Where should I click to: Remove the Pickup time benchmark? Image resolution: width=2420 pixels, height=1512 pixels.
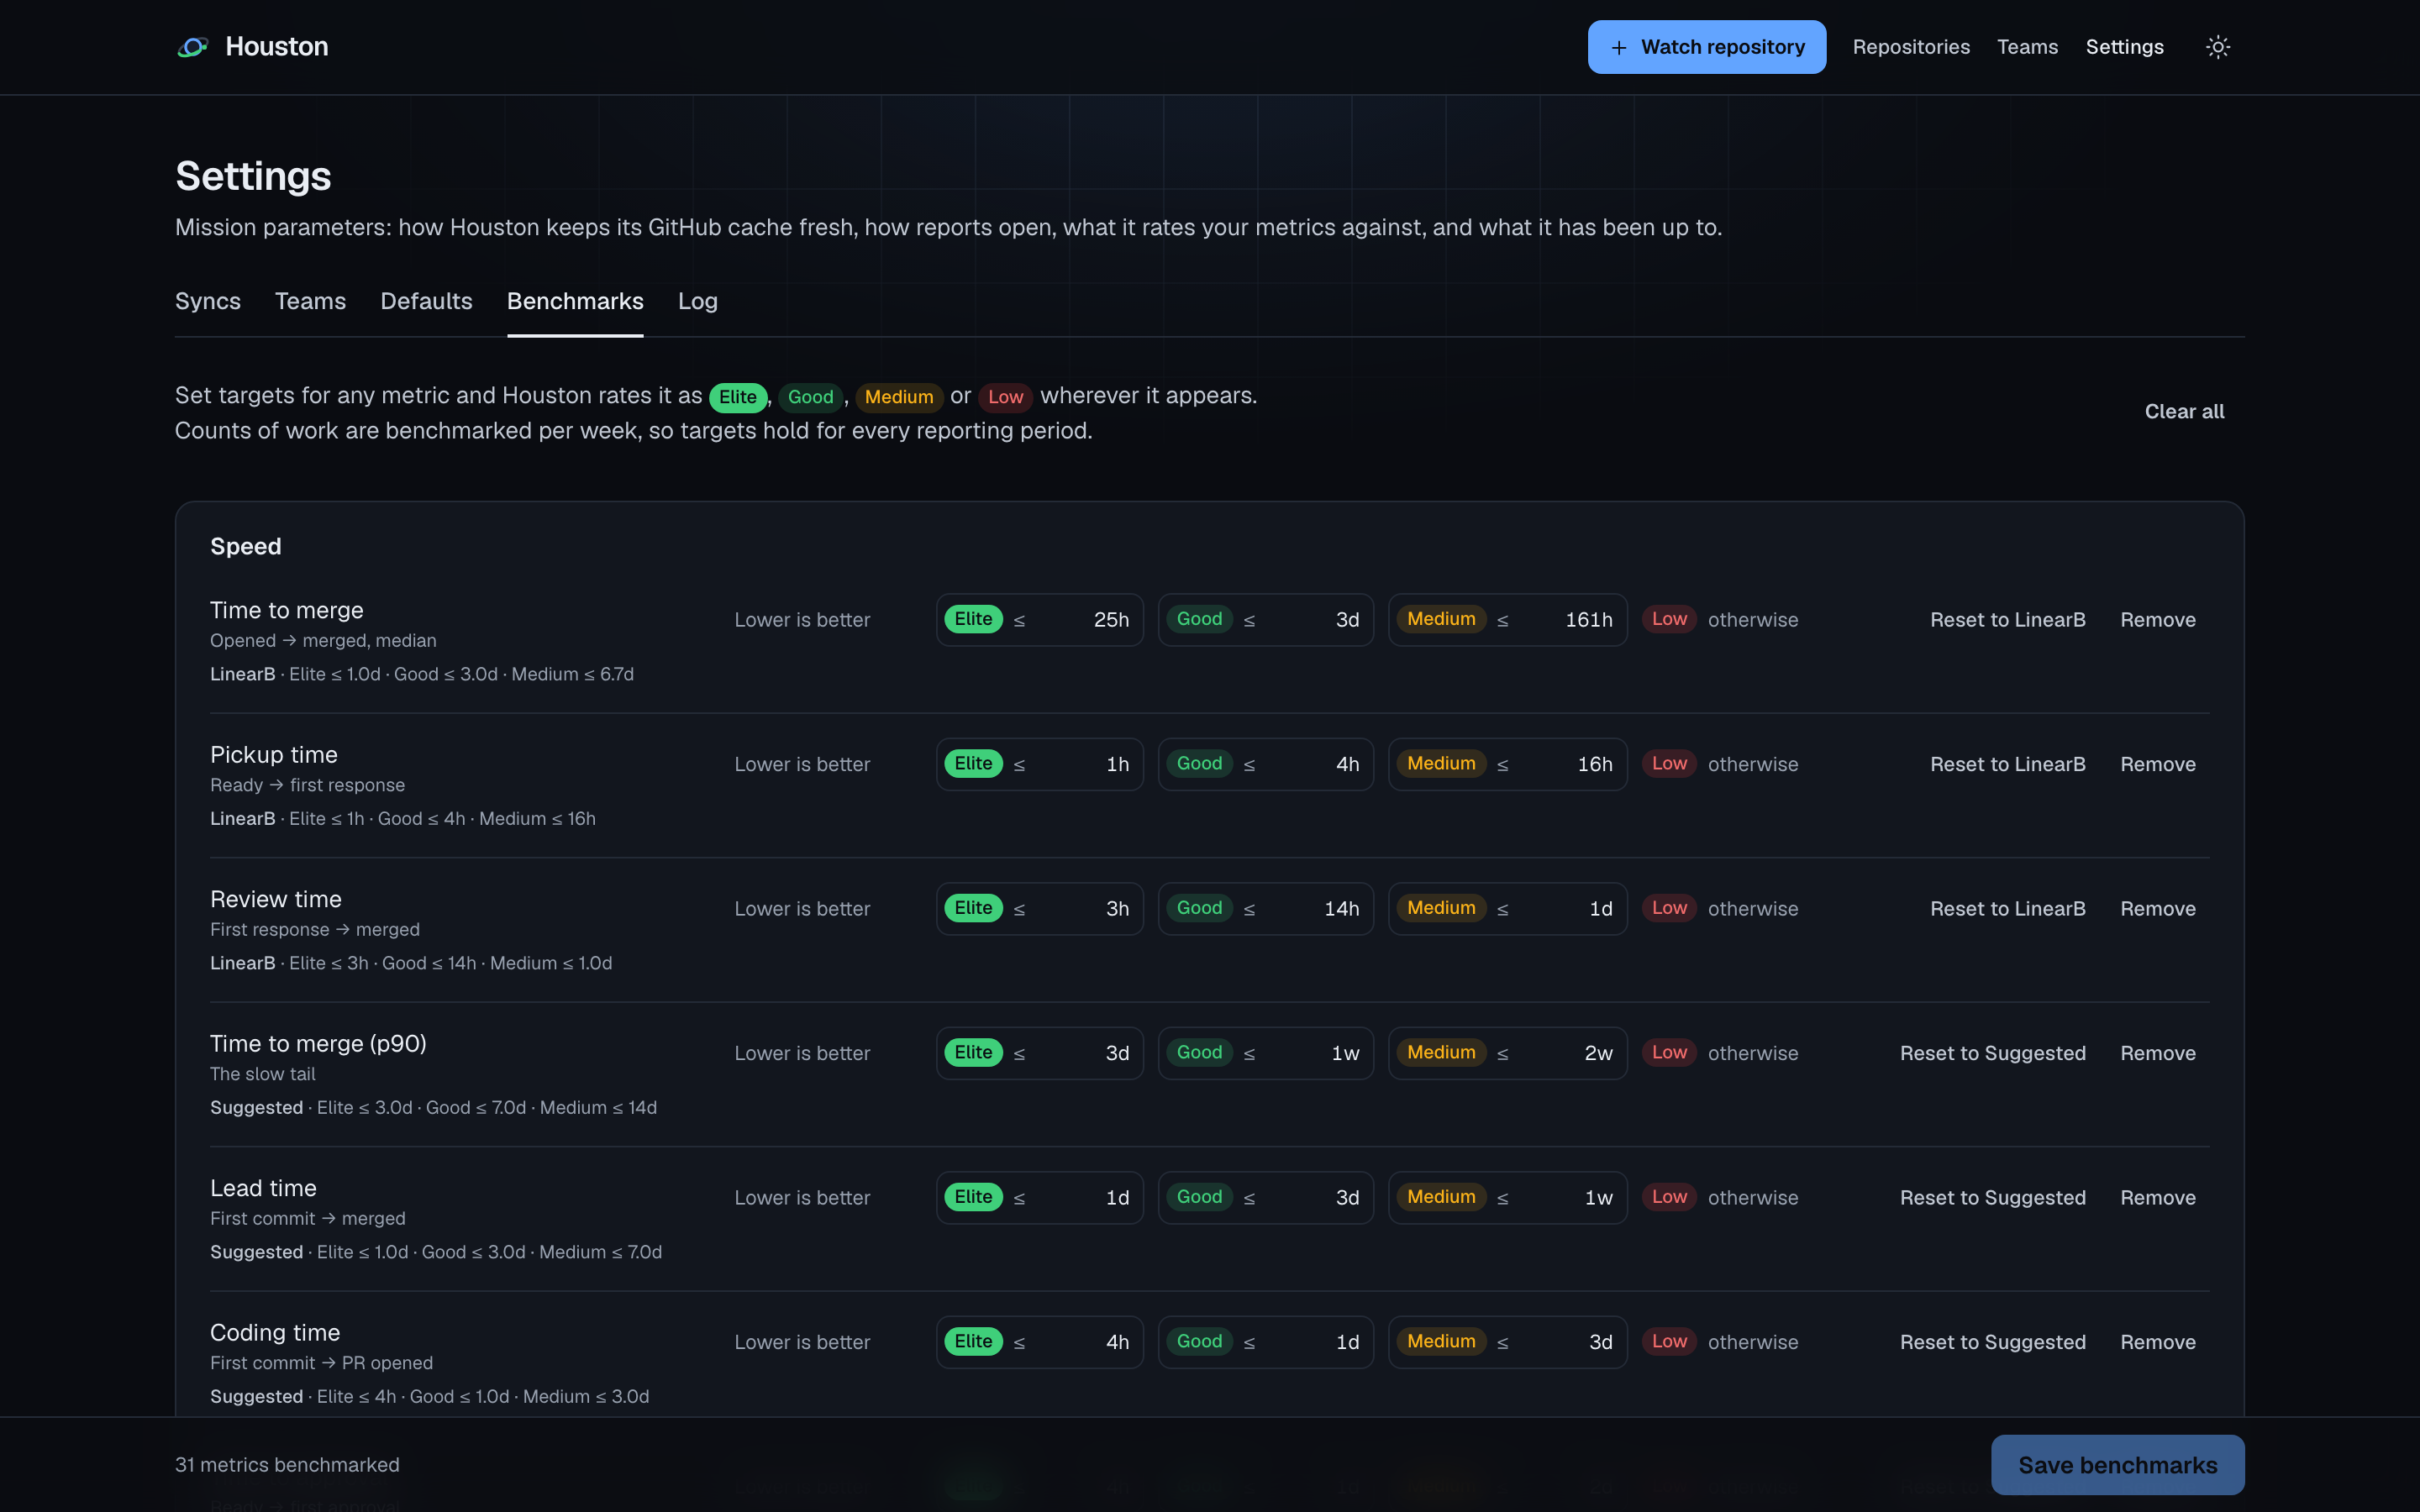(2157, 764)
